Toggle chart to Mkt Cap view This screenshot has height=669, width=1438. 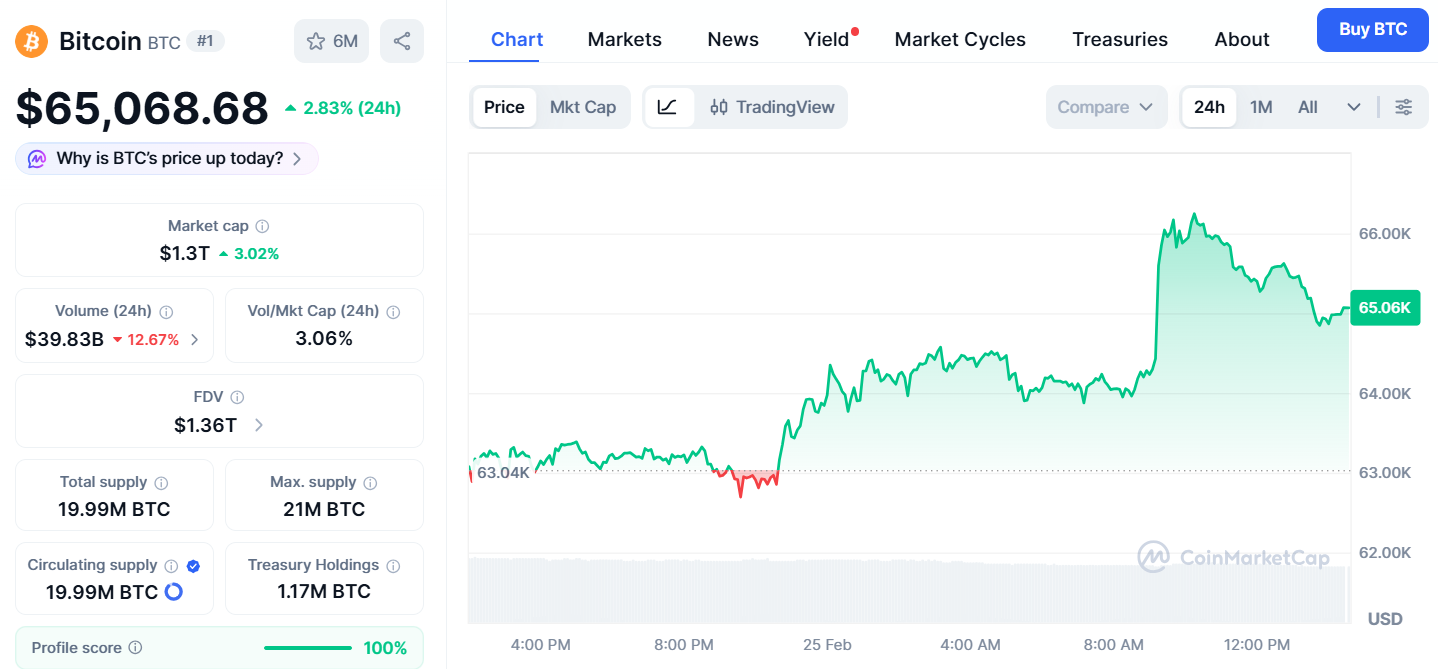(582, 107)
